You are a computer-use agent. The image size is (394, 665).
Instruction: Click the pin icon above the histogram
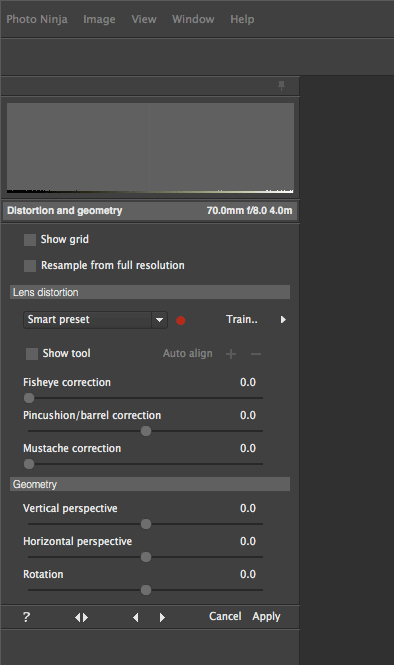click(x=281, y=86)
